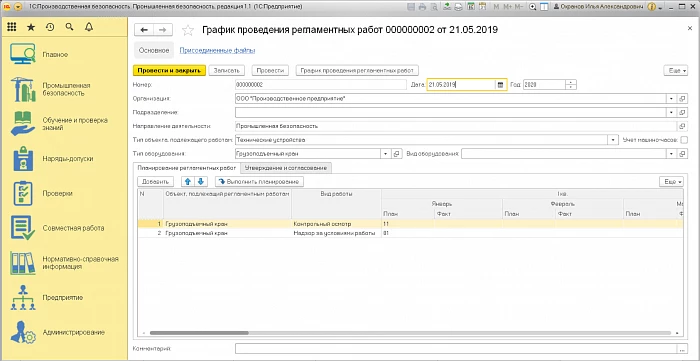Expand the Подразделение dropdown
The width and height of the screenshot is (700, 361).
[x=671, y=112]
